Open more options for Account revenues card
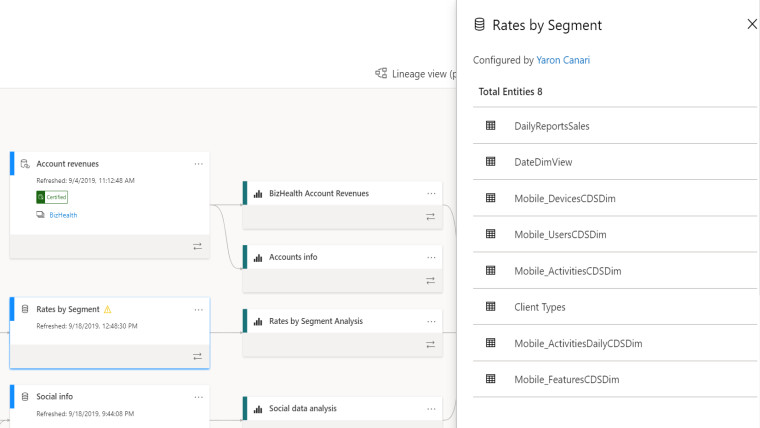This screenshot has width=760, height=428. click(198, 164)
